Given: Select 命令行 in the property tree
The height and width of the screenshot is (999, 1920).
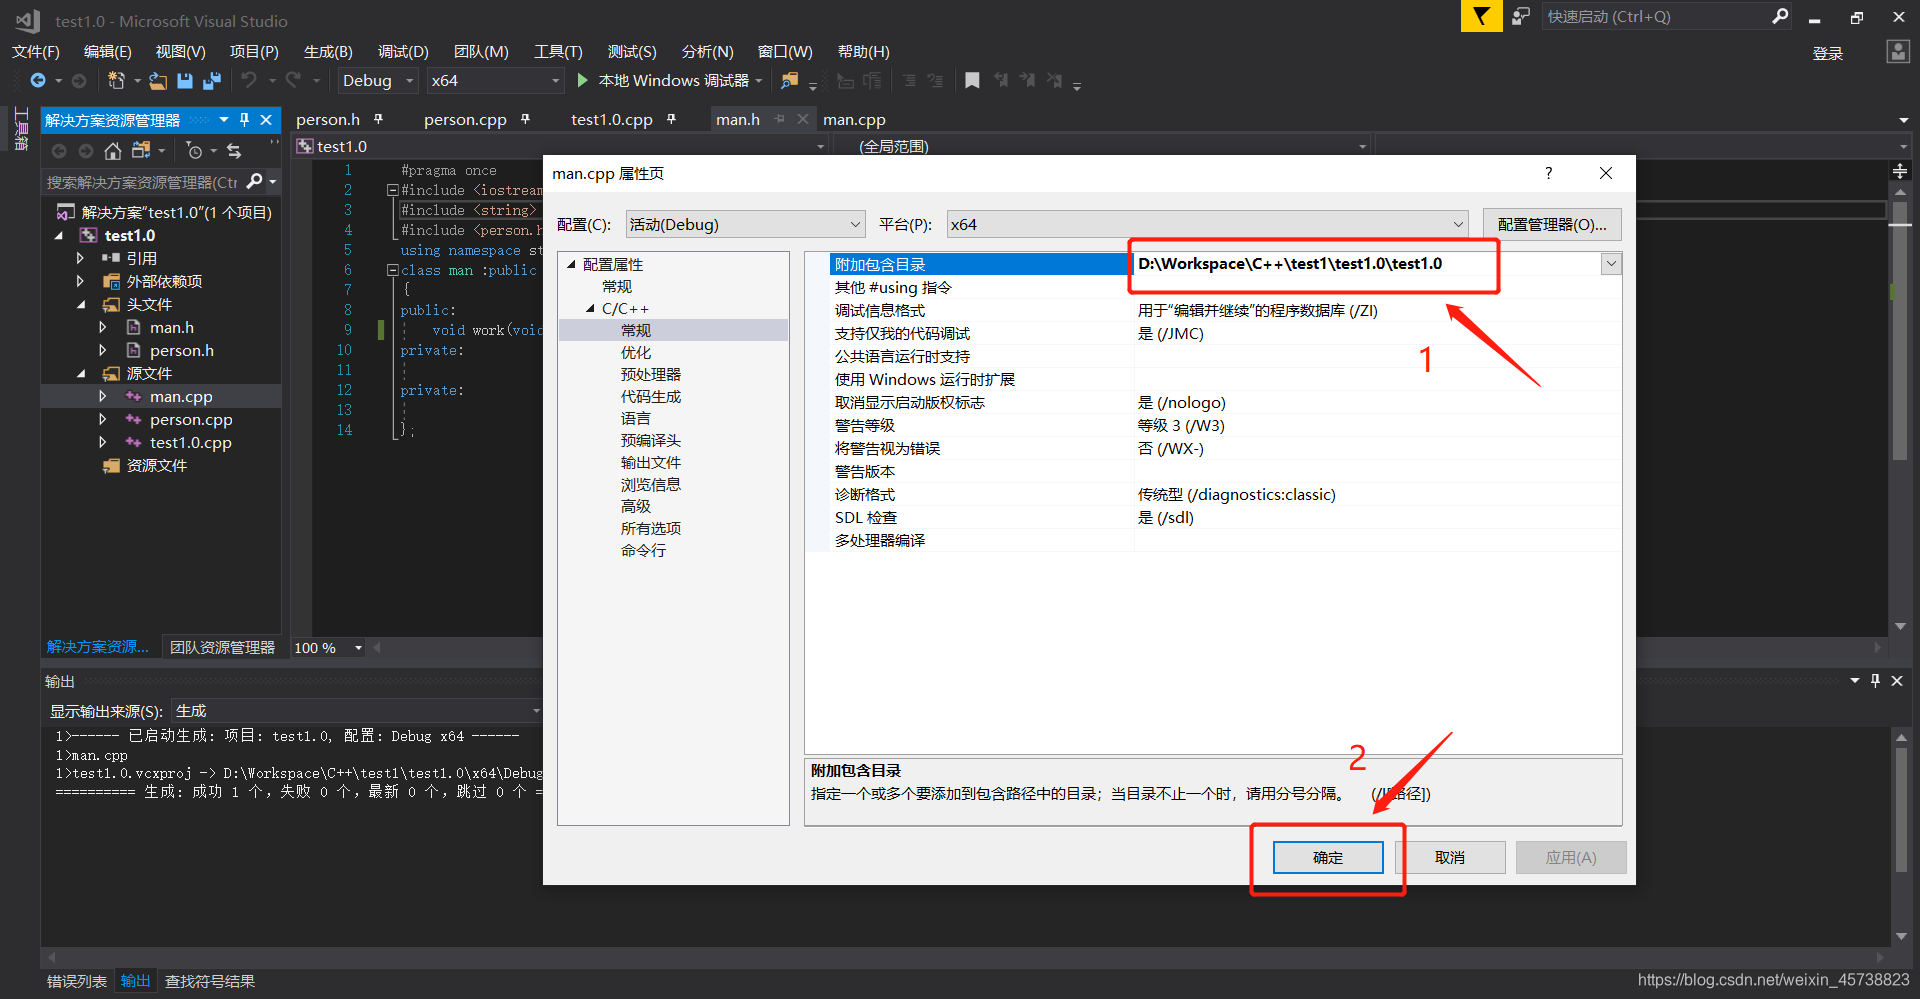Looking at the screenshot, I should [643, 550].
